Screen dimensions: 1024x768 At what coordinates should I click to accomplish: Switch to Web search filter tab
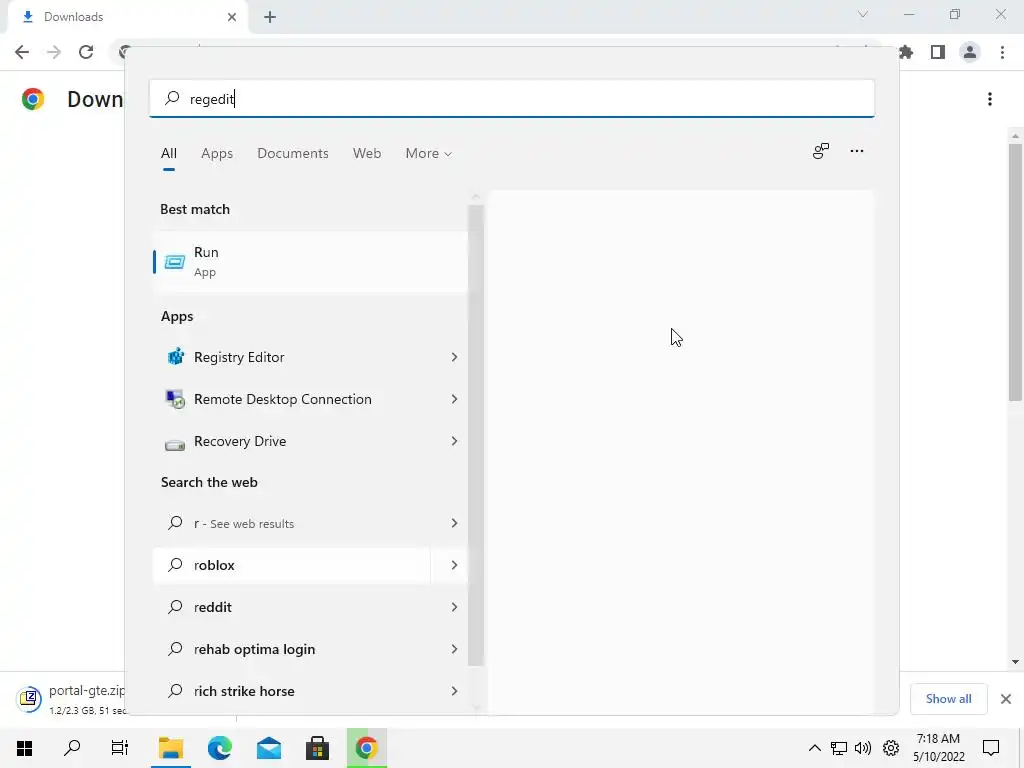(367, 153)
